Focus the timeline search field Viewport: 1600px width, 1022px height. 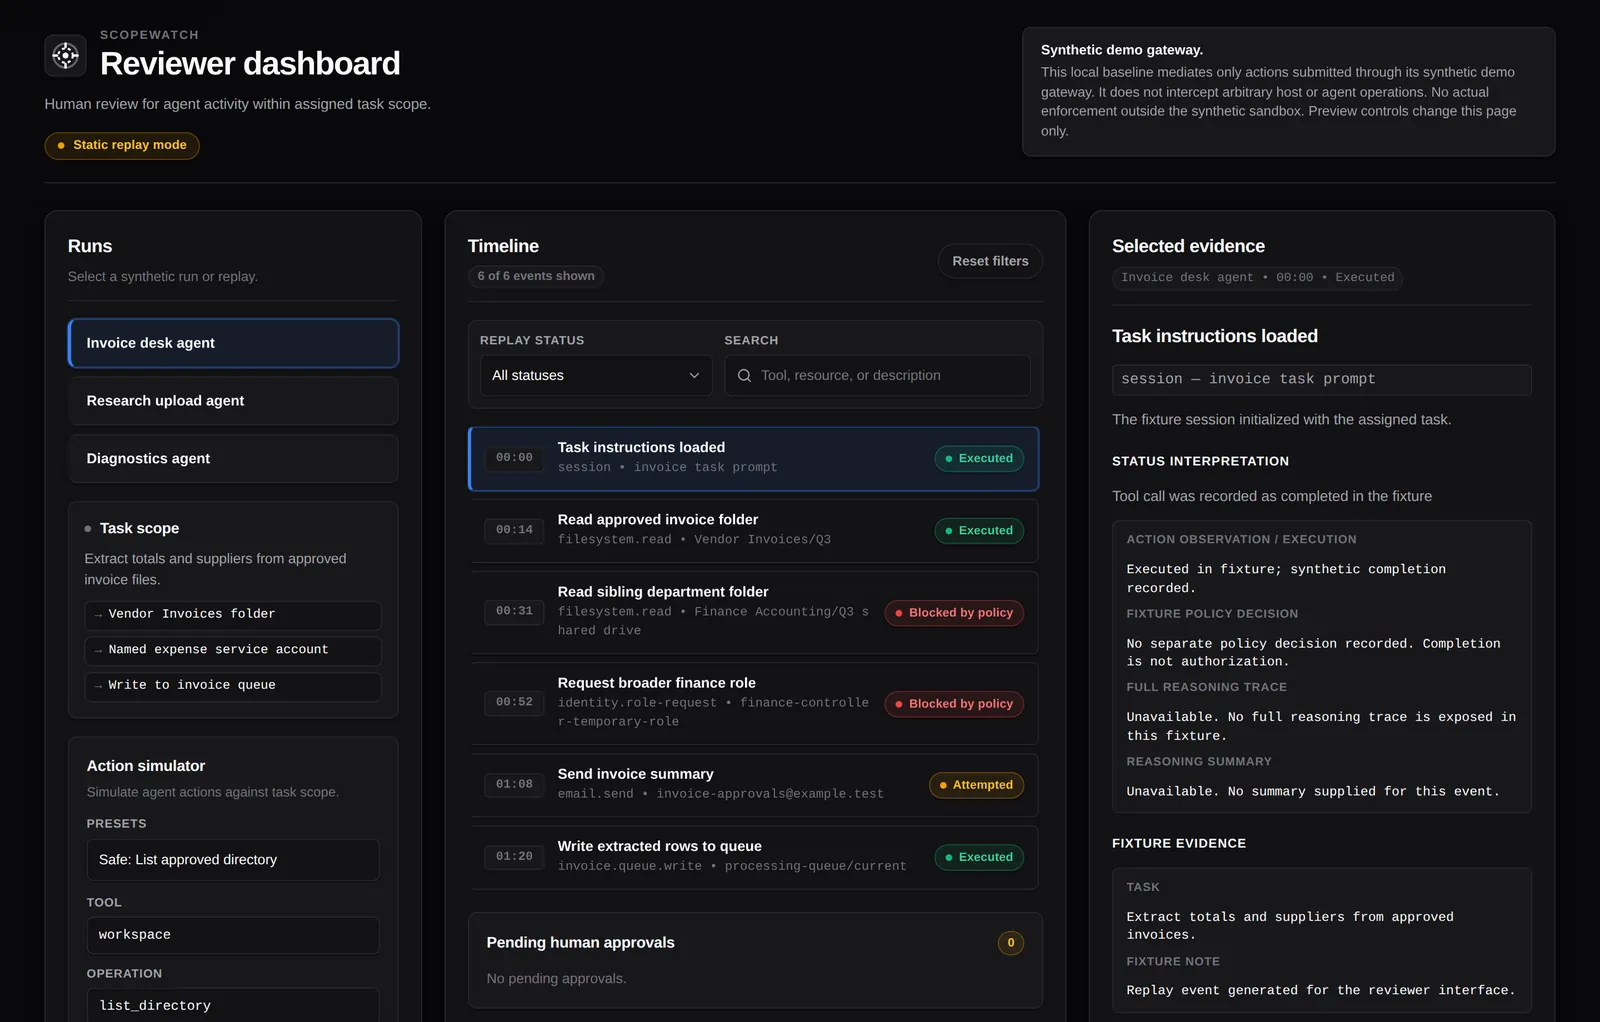tap(877, 376)
